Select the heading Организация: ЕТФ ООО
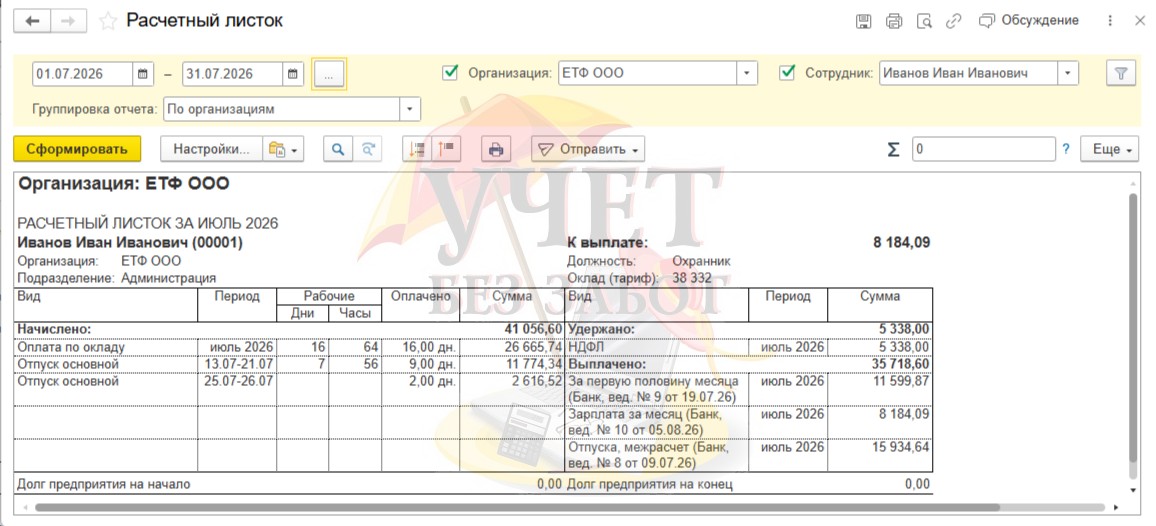This screenshot has height=526, width=1156. 124,184
